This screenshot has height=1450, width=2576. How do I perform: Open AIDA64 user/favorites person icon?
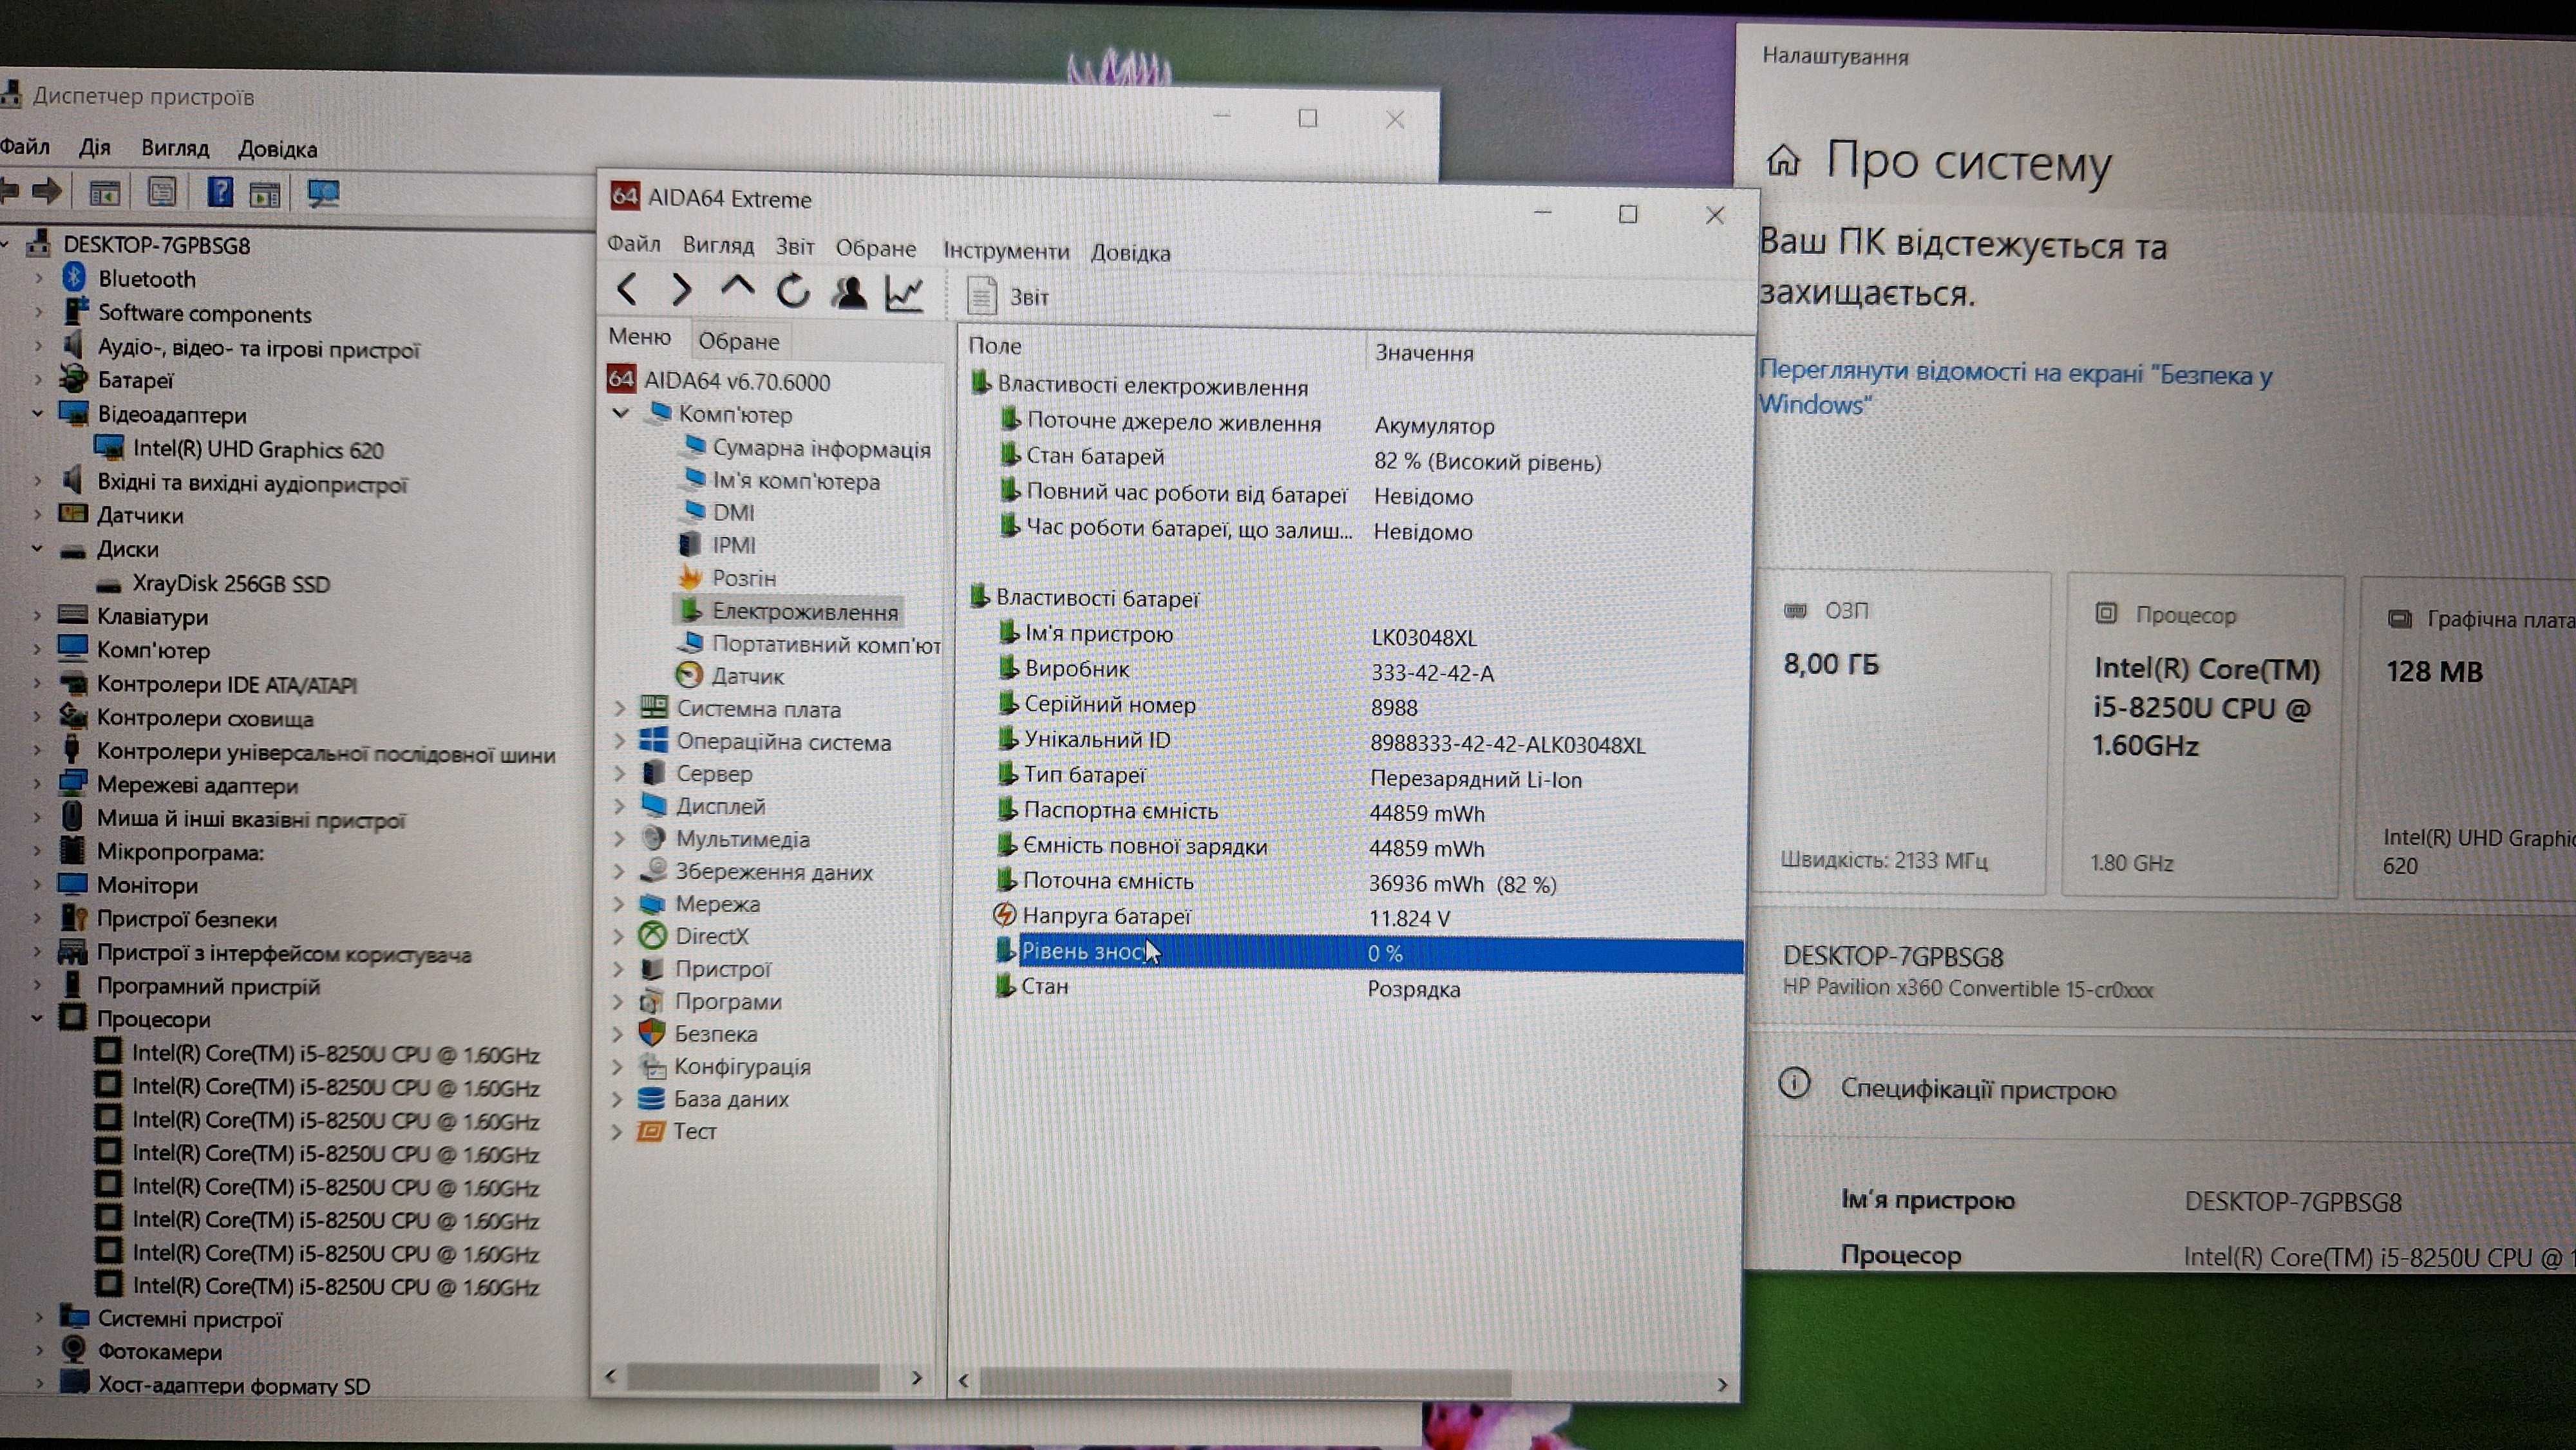850,292
